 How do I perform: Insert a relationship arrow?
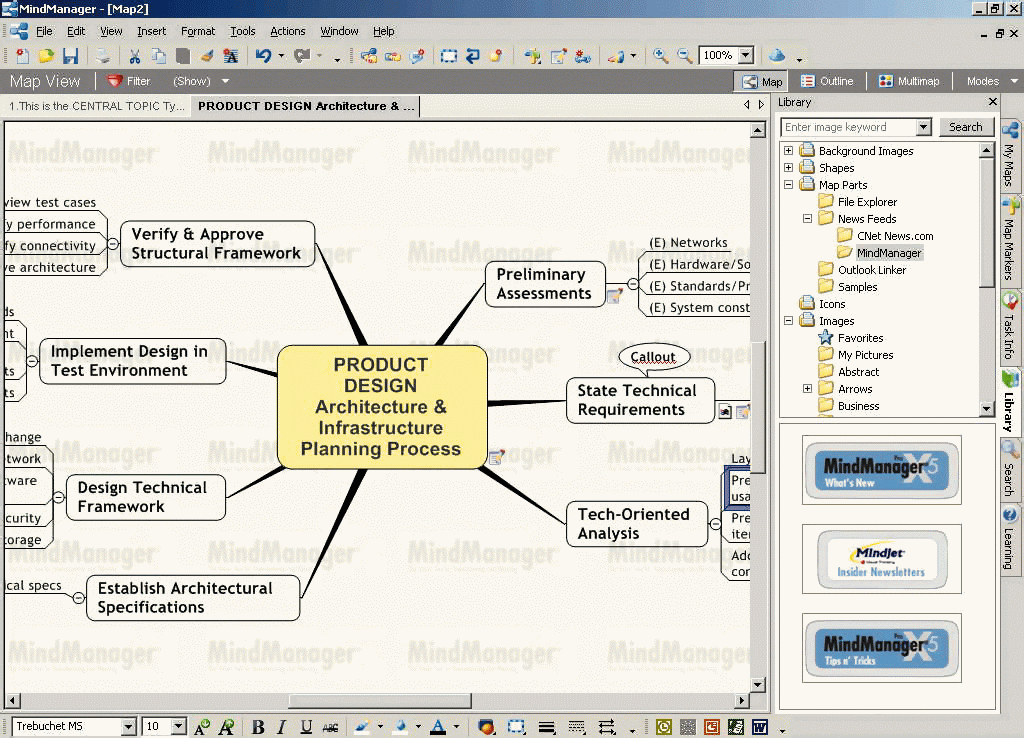tap(473, 56)
